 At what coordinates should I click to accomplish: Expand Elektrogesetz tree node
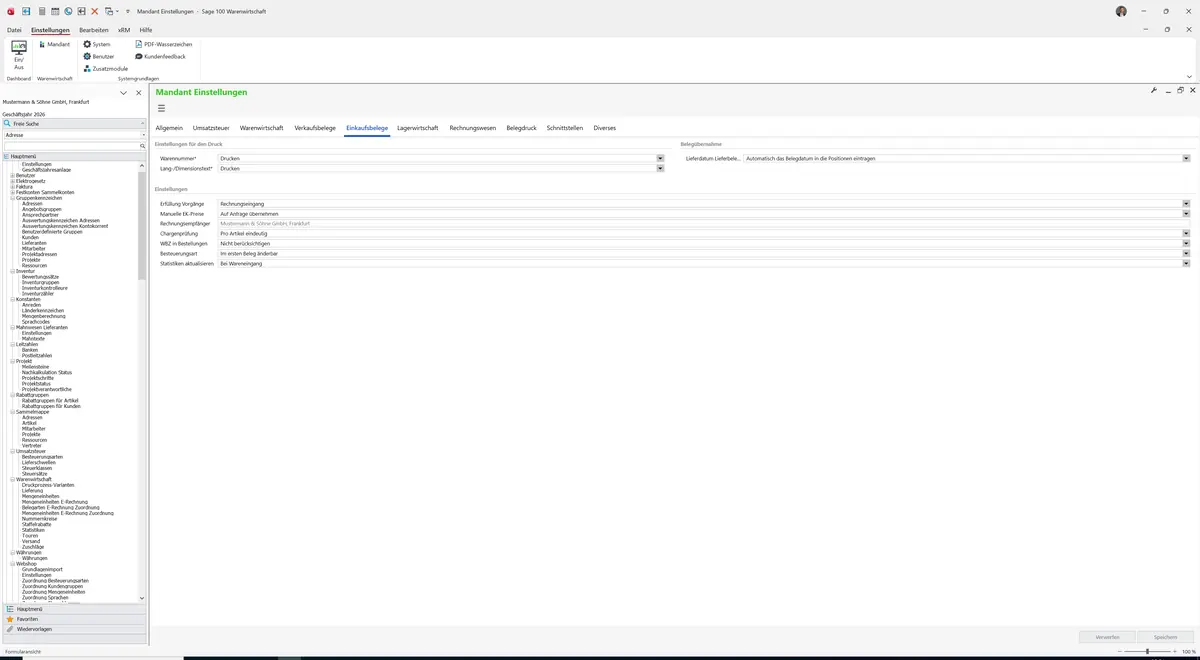[x=13, y=181]
